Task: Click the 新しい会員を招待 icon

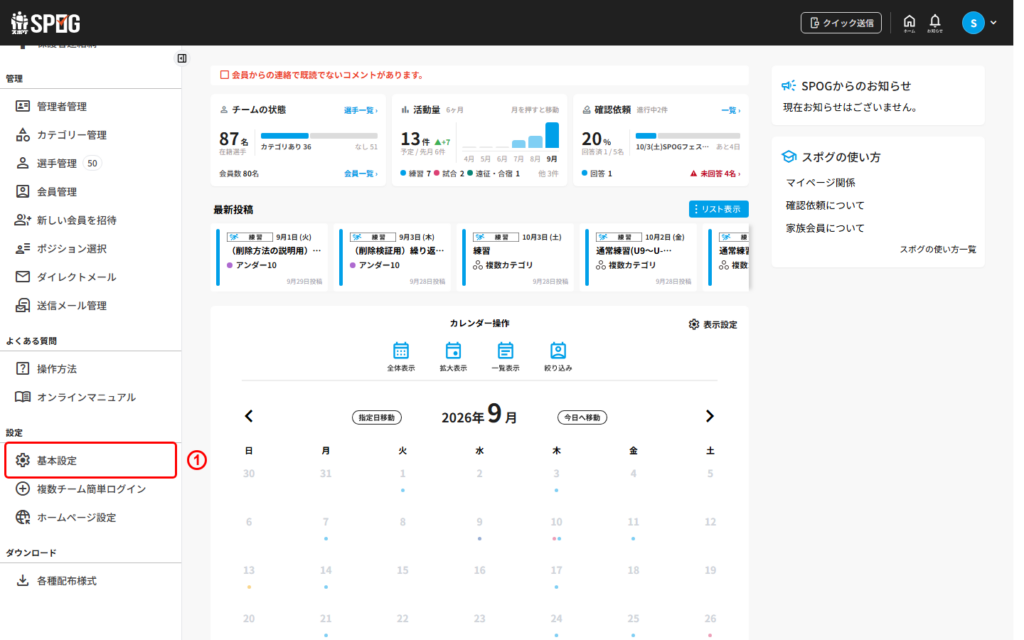Action: tap(23, 220)
